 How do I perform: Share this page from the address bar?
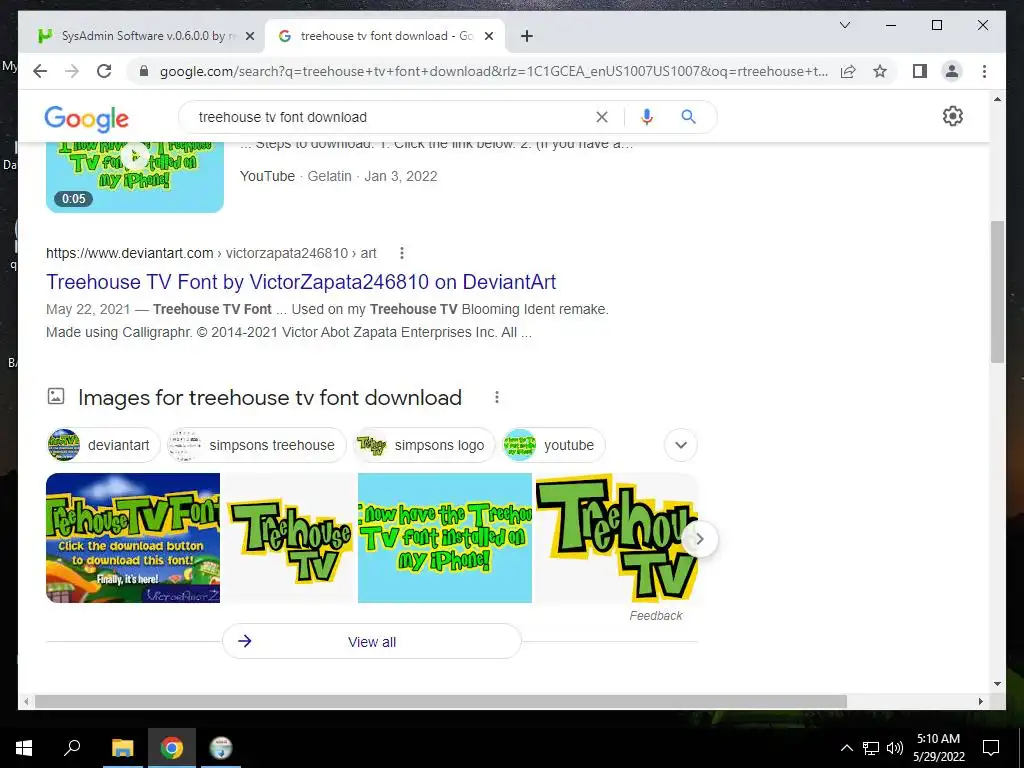(848, 71)
